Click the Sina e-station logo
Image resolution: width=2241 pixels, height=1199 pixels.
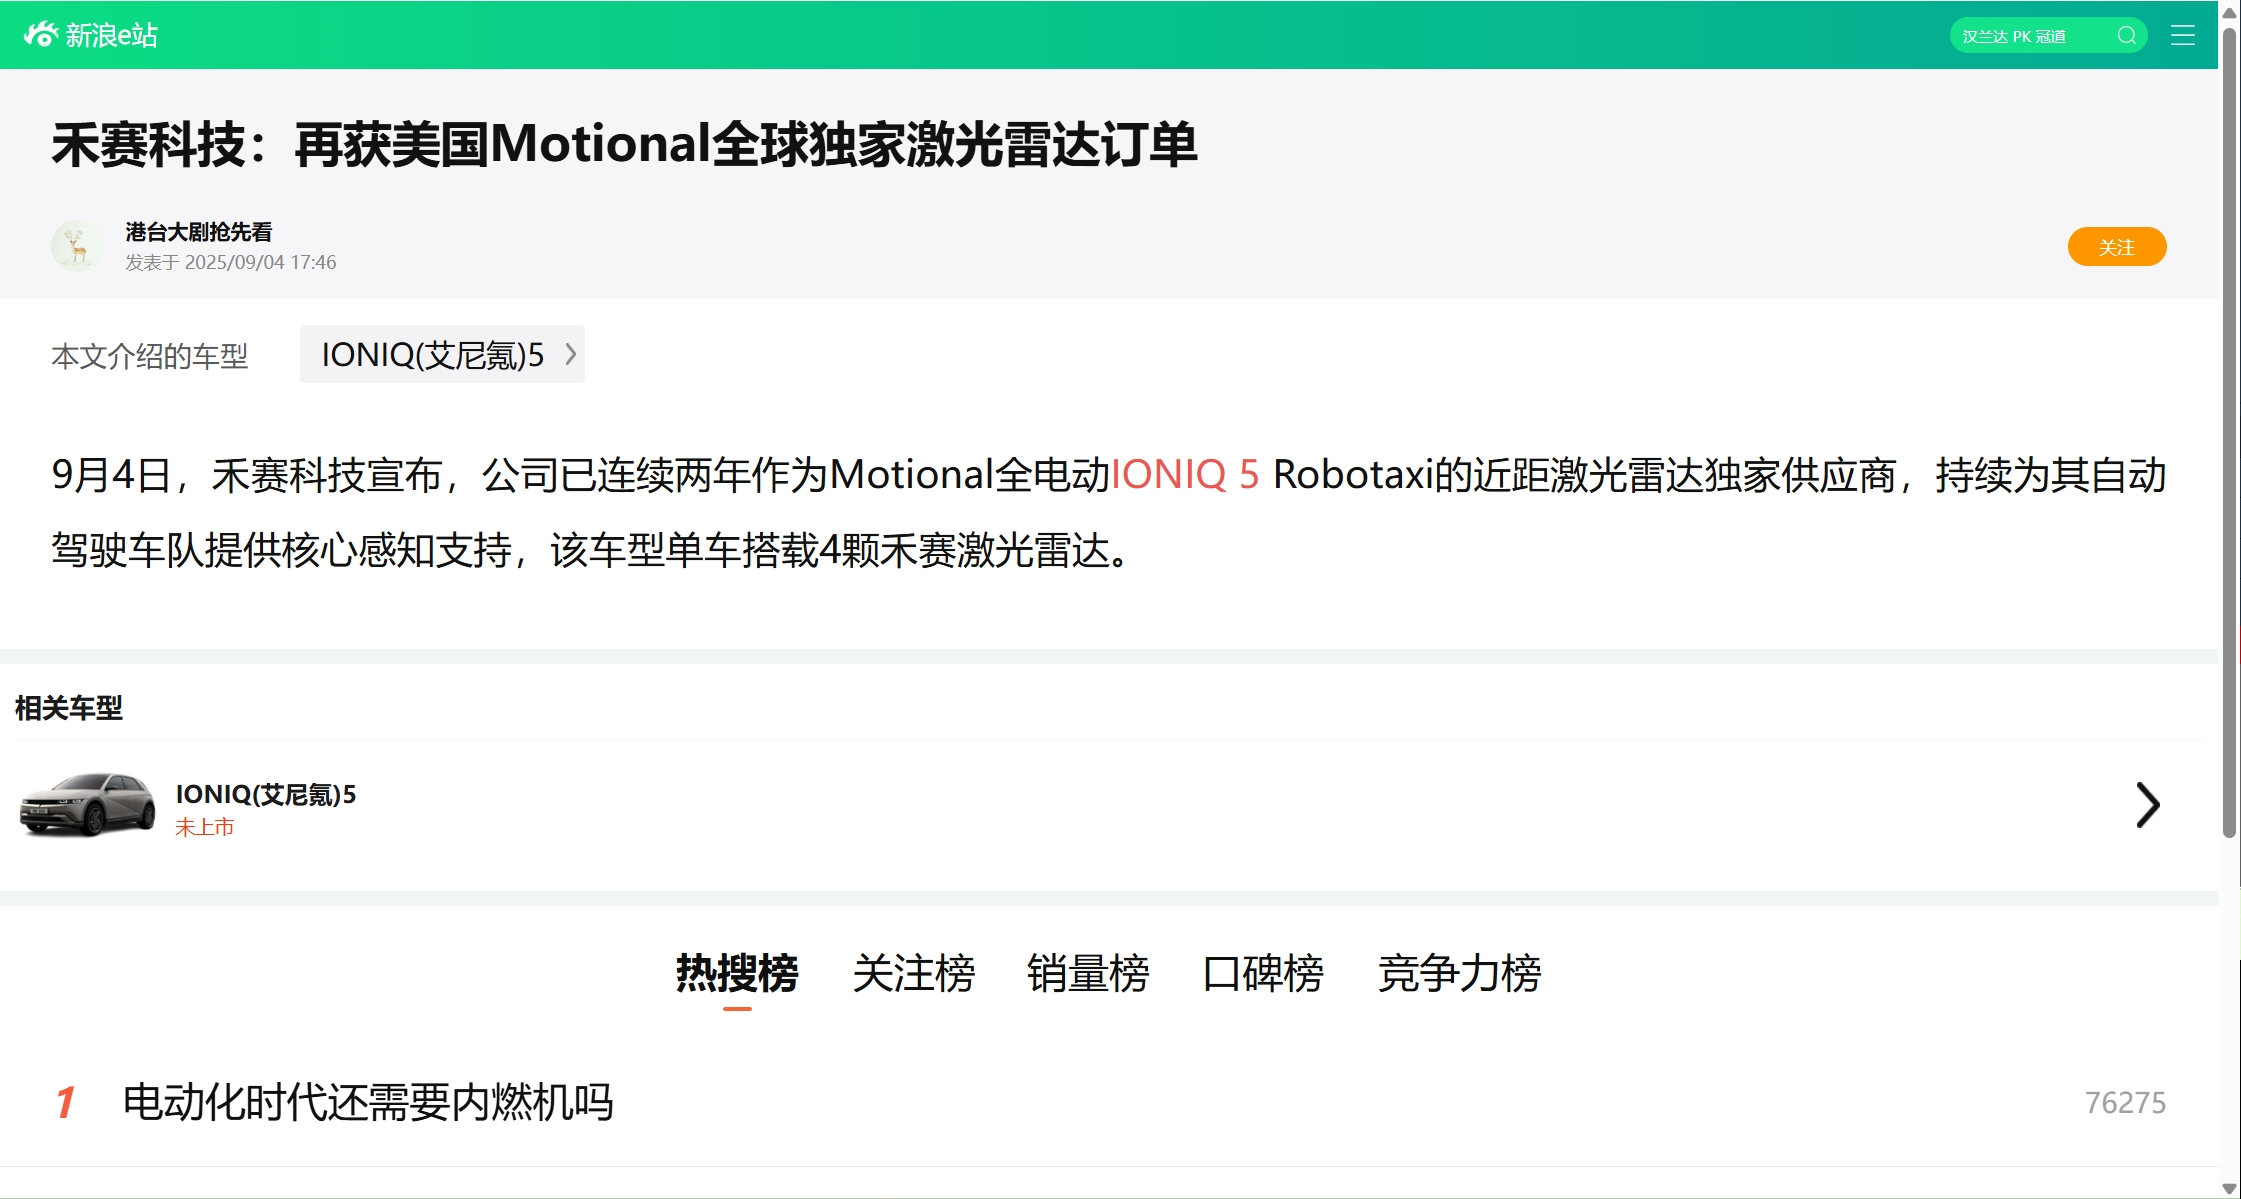(x=90, y=35)
